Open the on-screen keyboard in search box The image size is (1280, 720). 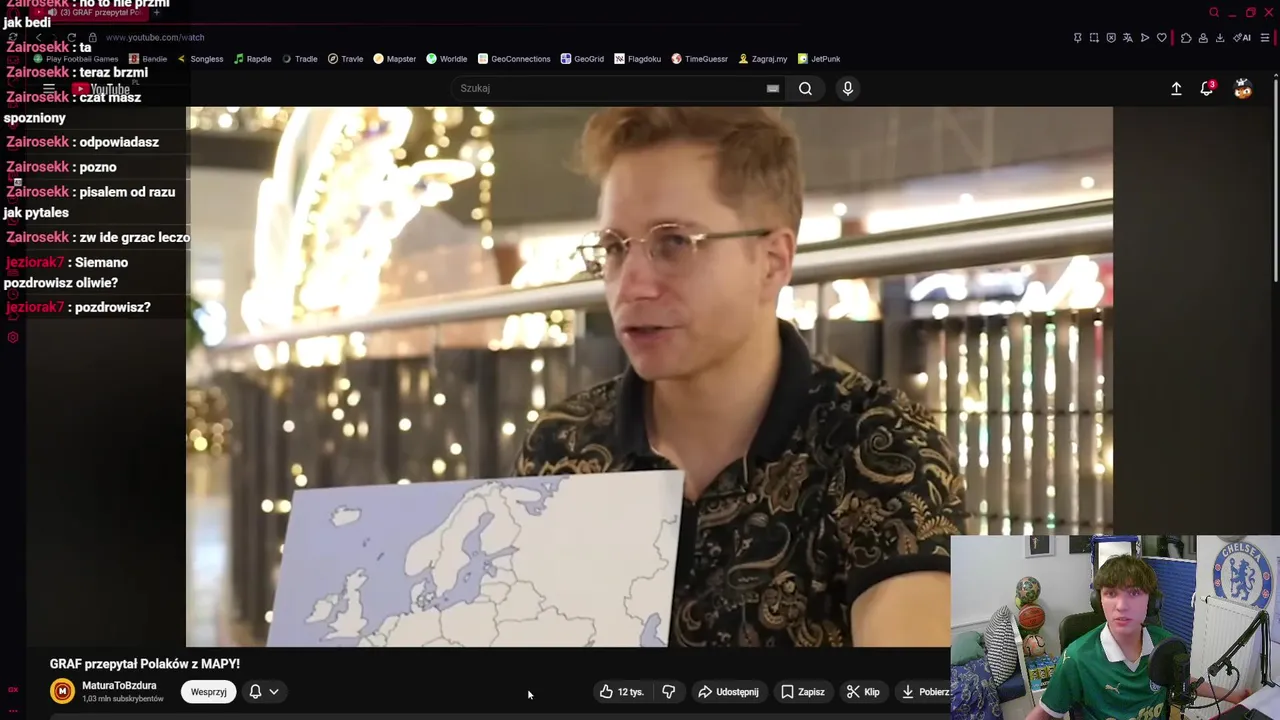pyautogui.click(x=773, y=88)
